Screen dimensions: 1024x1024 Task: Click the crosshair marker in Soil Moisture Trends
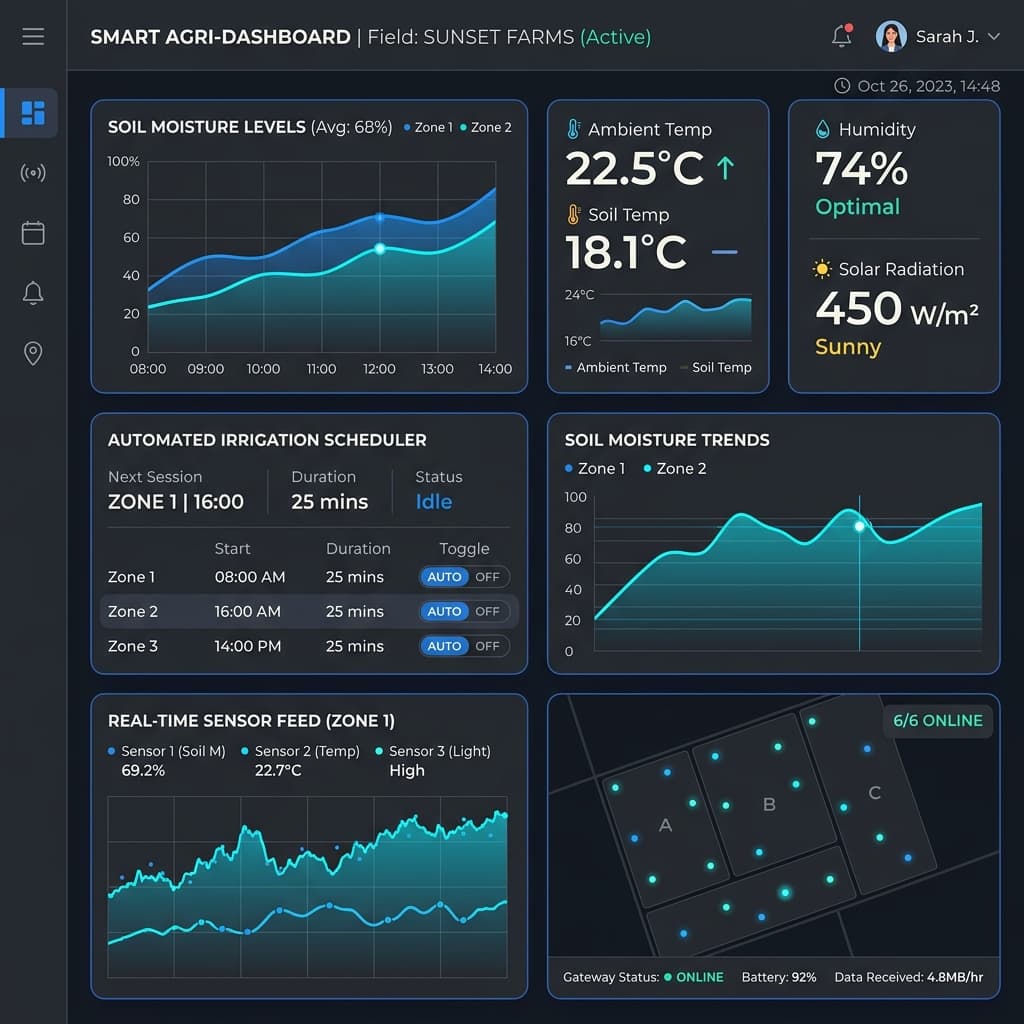[859, 526]
